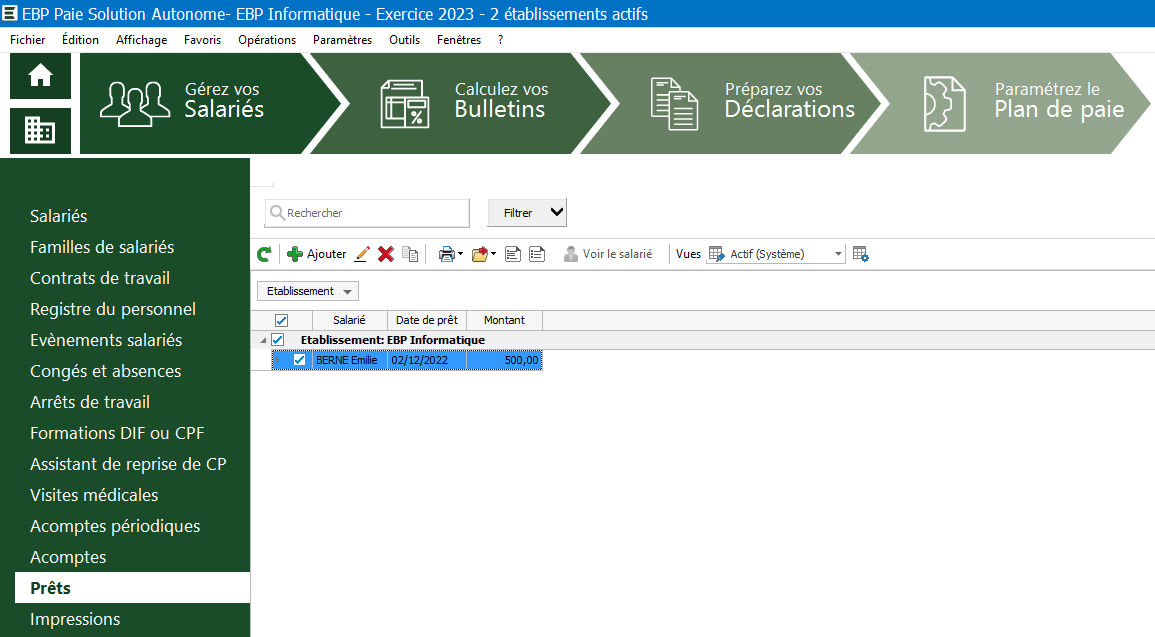Viewport: 1155px width, 637px height.
Task: Open the Opérations menu
Action: coord(267,40)
